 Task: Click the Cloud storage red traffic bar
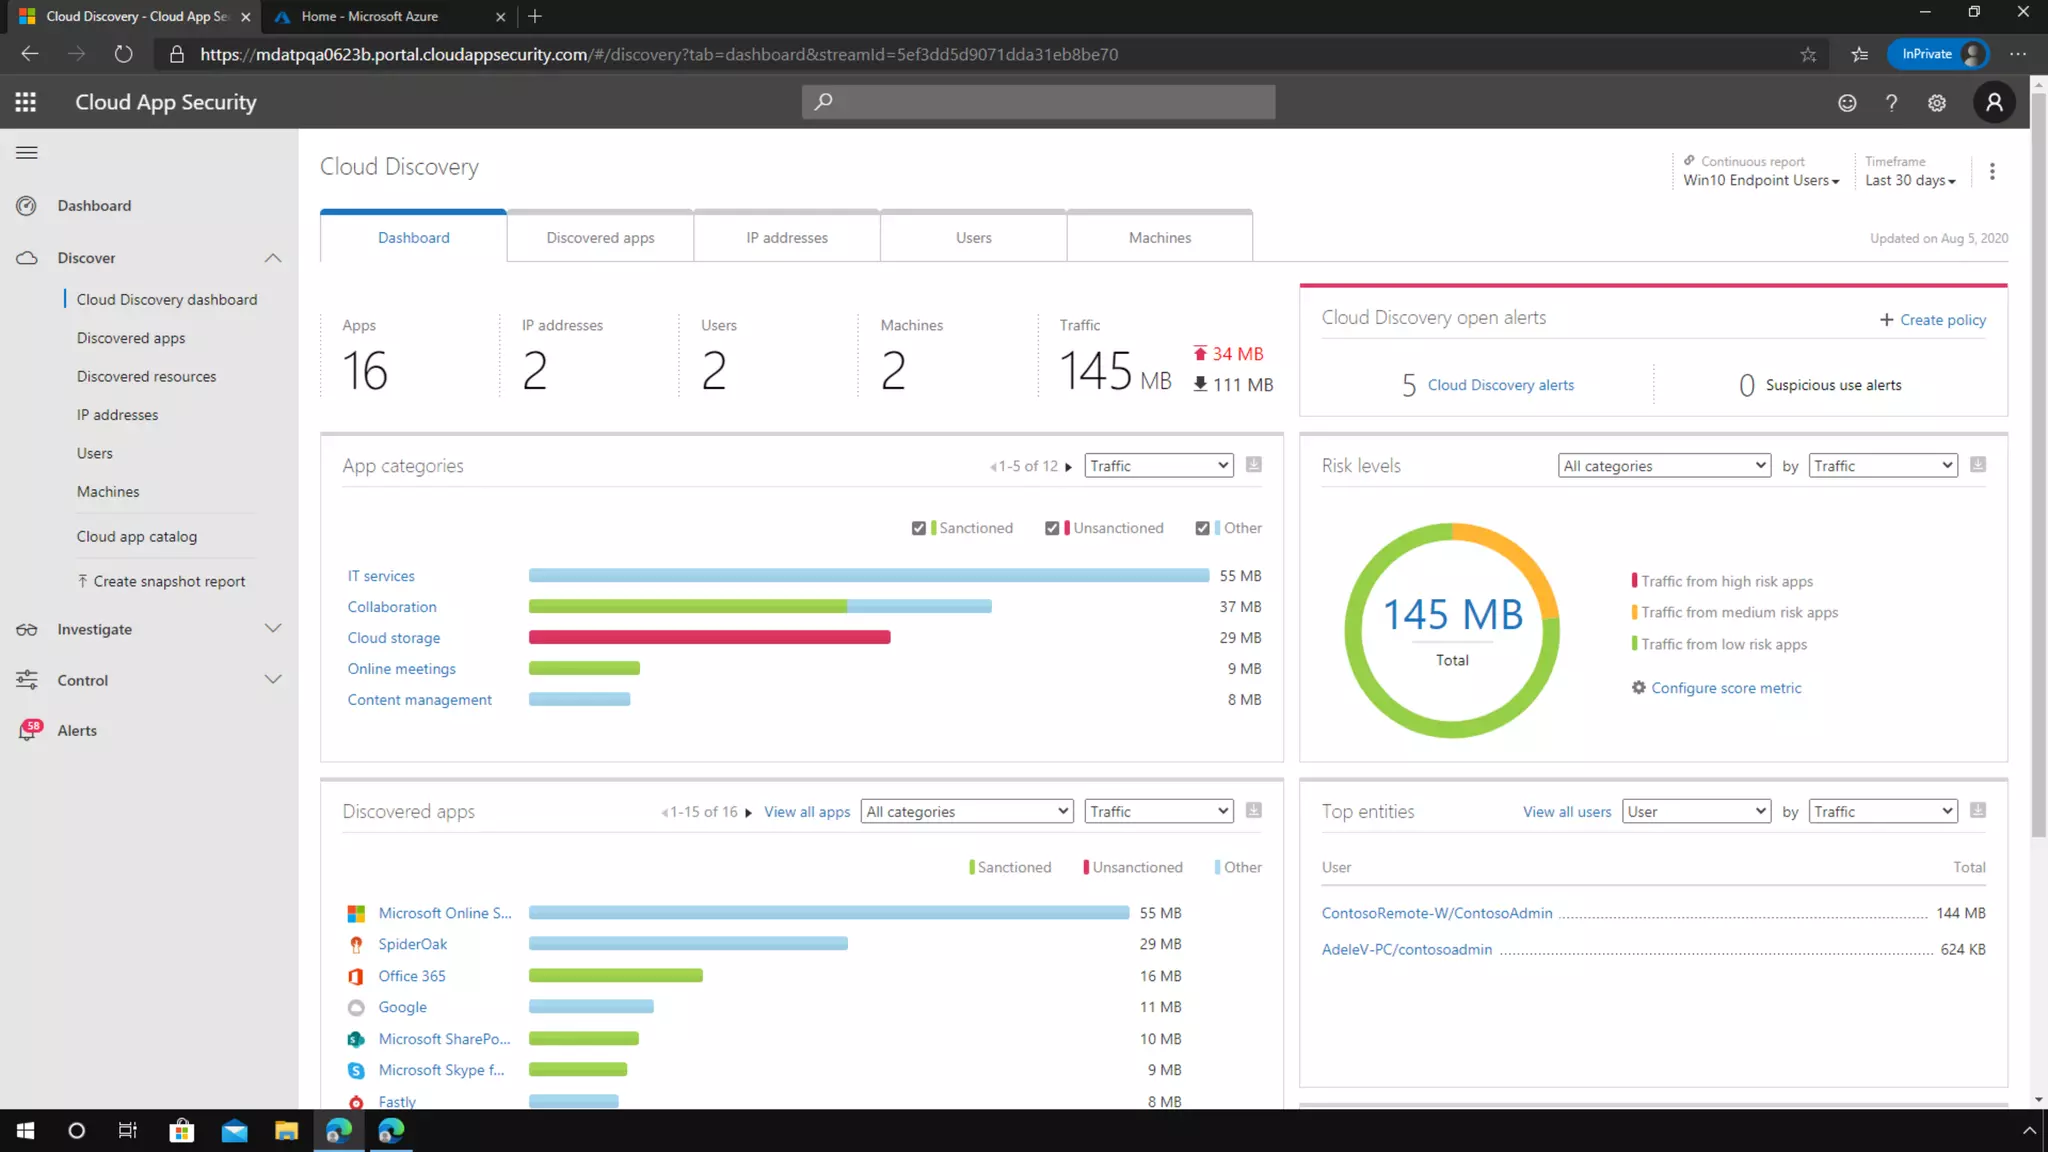[x=709, y=638]
